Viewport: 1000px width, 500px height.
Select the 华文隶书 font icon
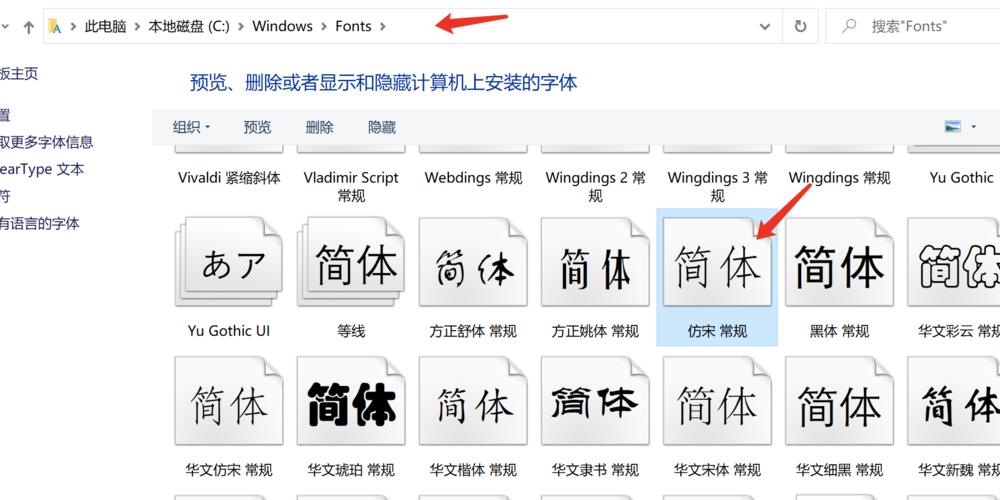[x=595, y=401]
